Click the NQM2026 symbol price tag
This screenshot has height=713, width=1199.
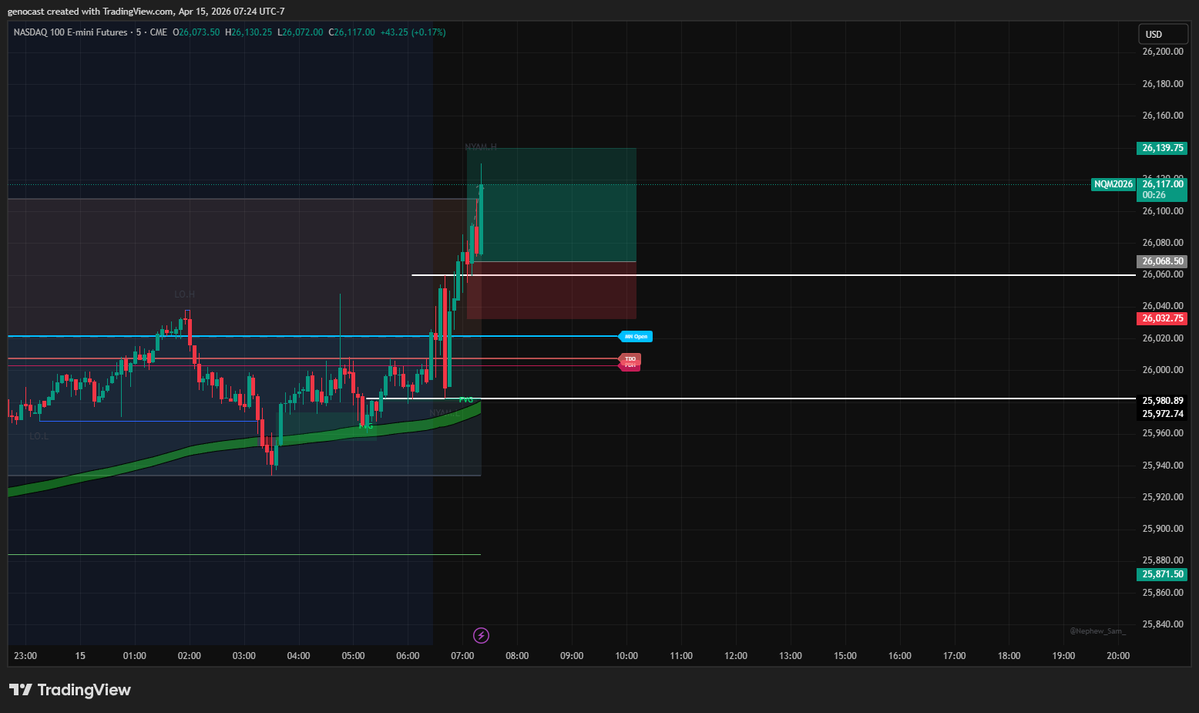click(1113, 184)
